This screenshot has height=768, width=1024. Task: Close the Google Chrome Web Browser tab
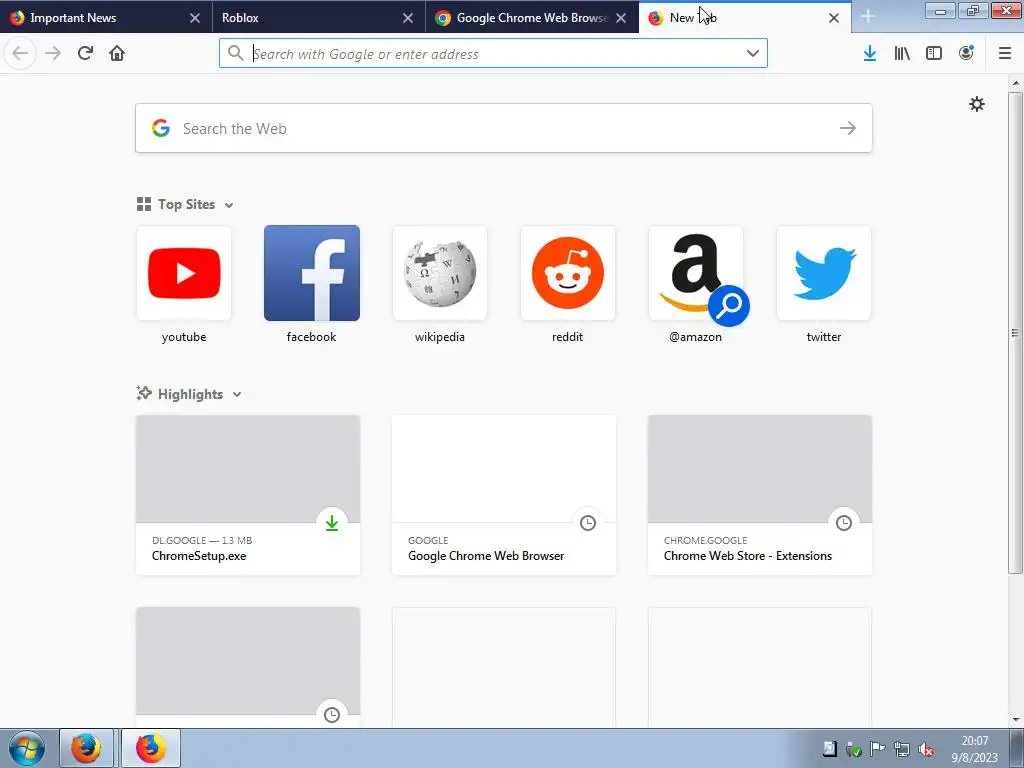[x=621, y=18]
